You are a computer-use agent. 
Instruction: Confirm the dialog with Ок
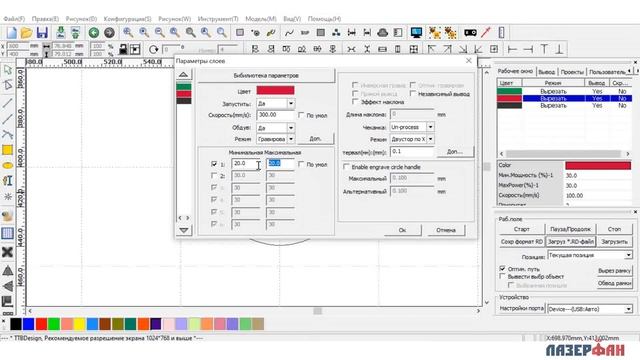(402, 230)
